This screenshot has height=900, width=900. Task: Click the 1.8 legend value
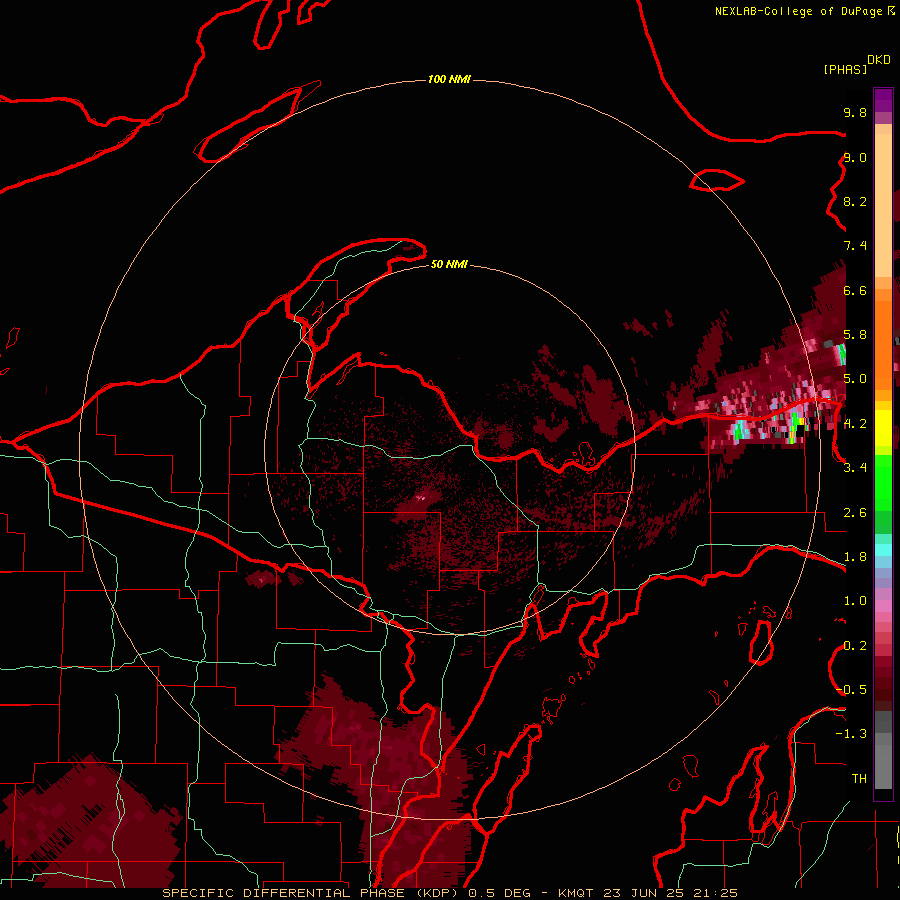855,557
